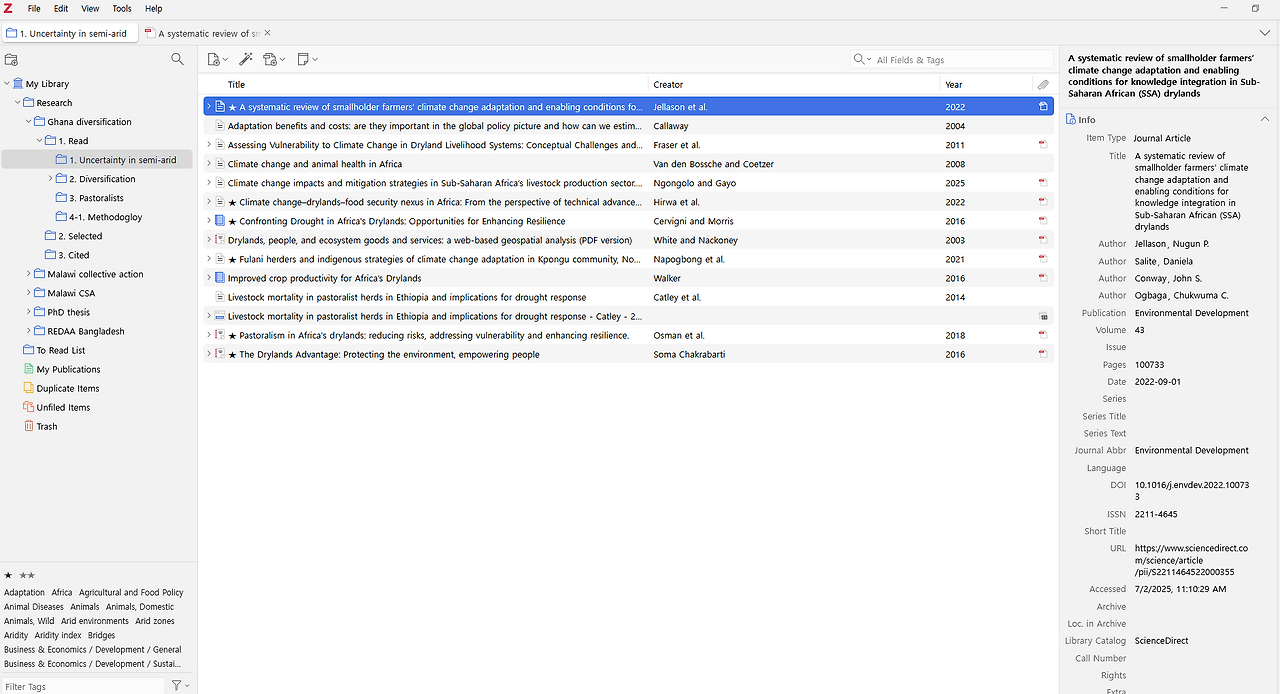Screen dimensions: 1280x694
Task: Click the Info section icon
Action: (1071, 120)
